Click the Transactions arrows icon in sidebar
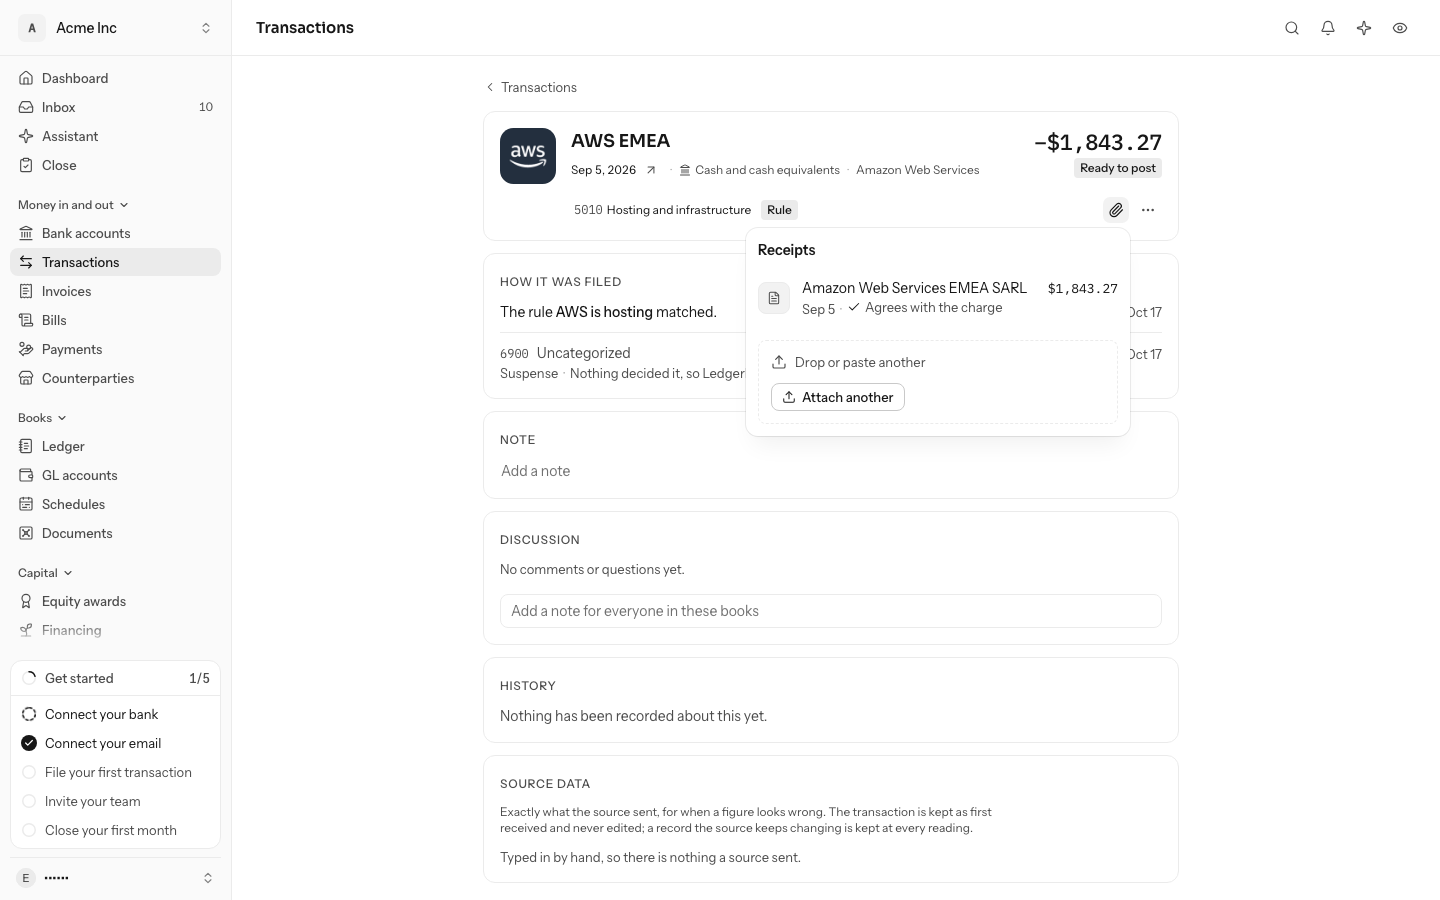Image resolution: width=1440 pixels, height=900 pixels. point(26,262)
